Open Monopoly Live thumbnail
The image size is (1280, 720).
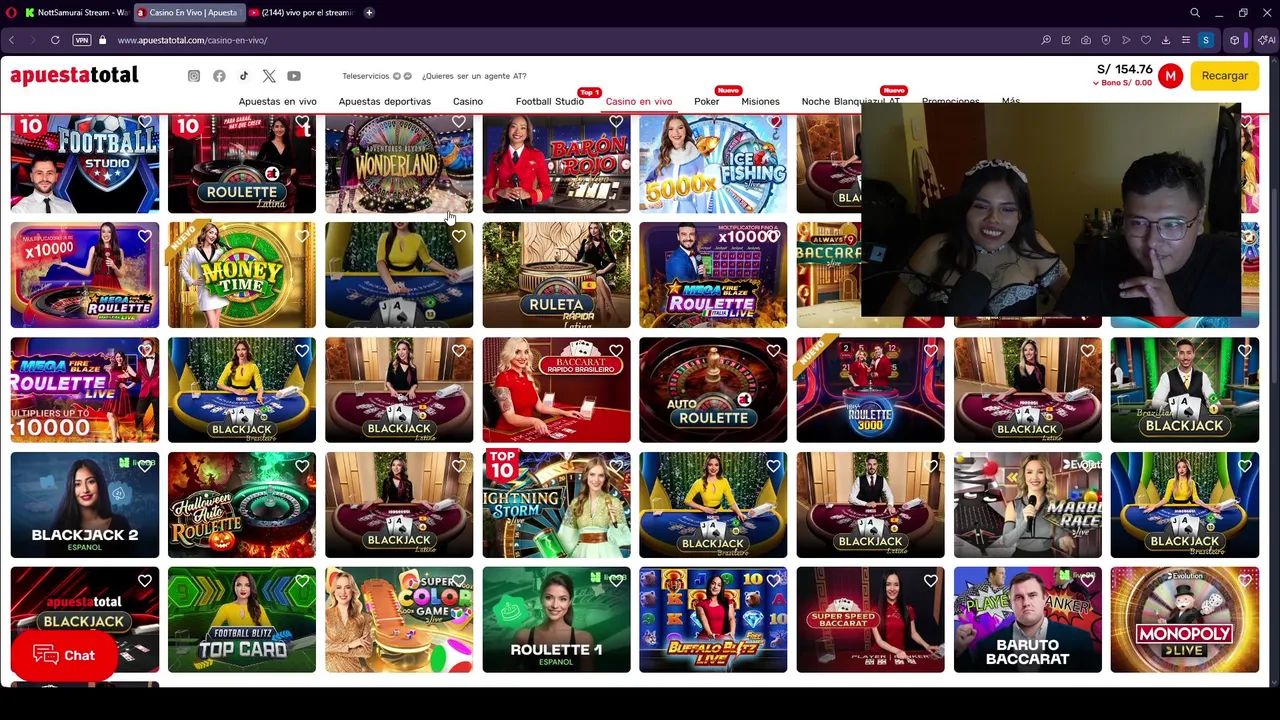[1185, 620]
